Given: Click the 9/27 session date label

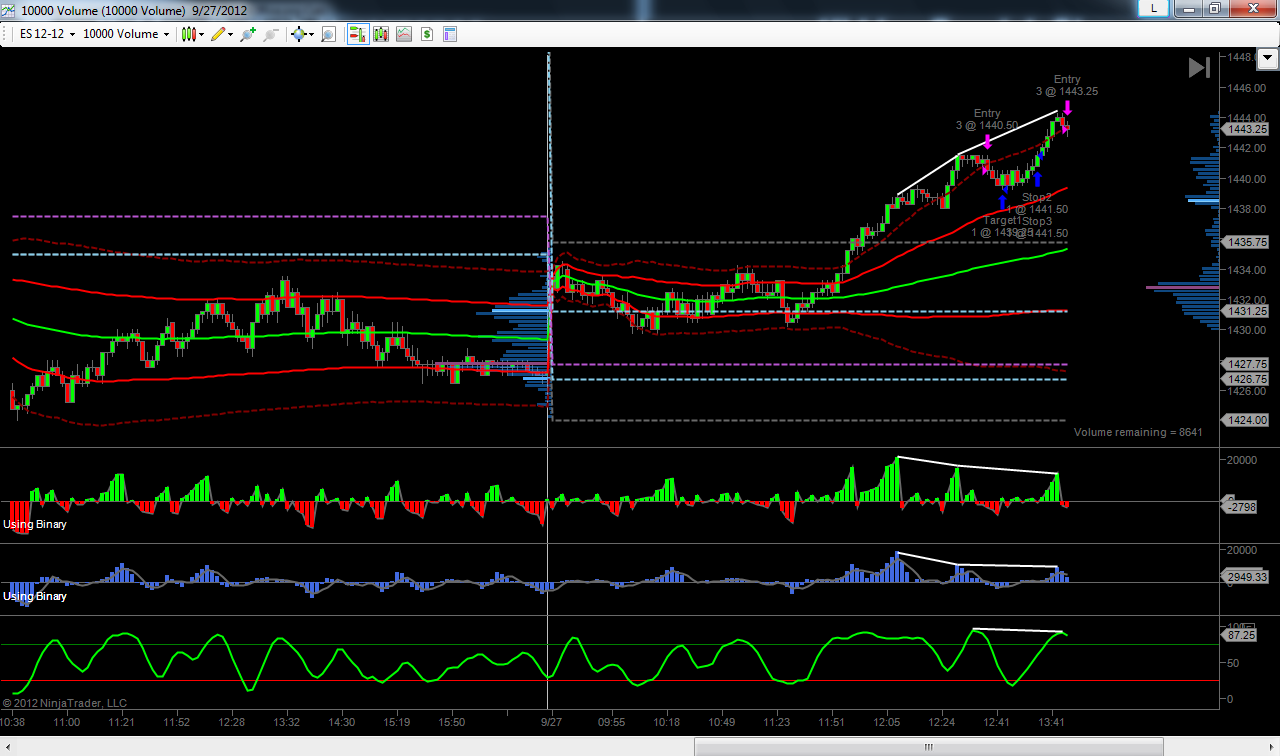Looking at the screenshot, I should (x=552, y=721).
